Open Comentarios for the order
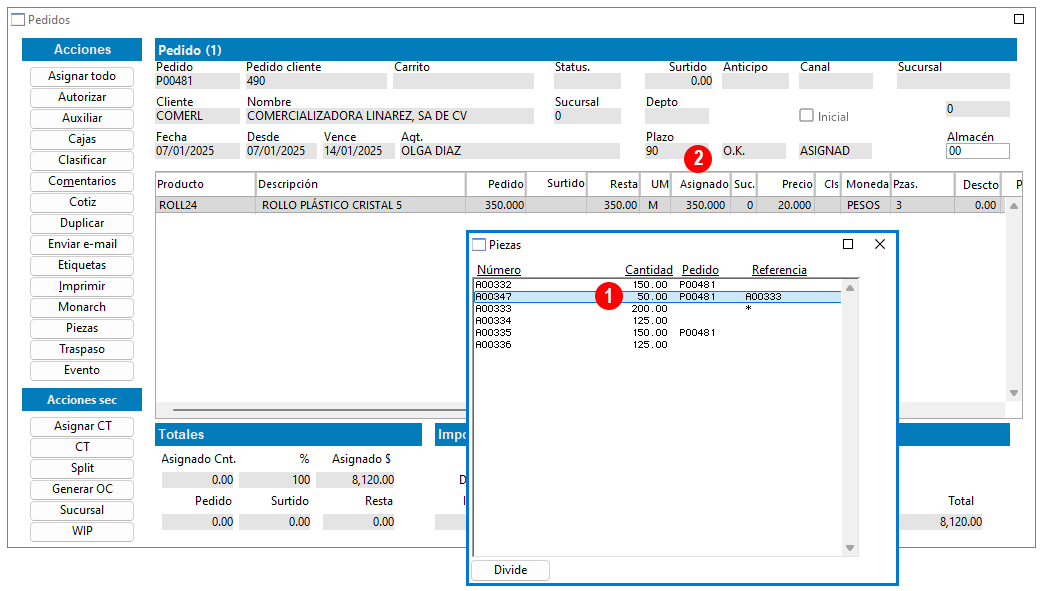The height and width of the screenshot is (591, 1043). click(82, 181)
